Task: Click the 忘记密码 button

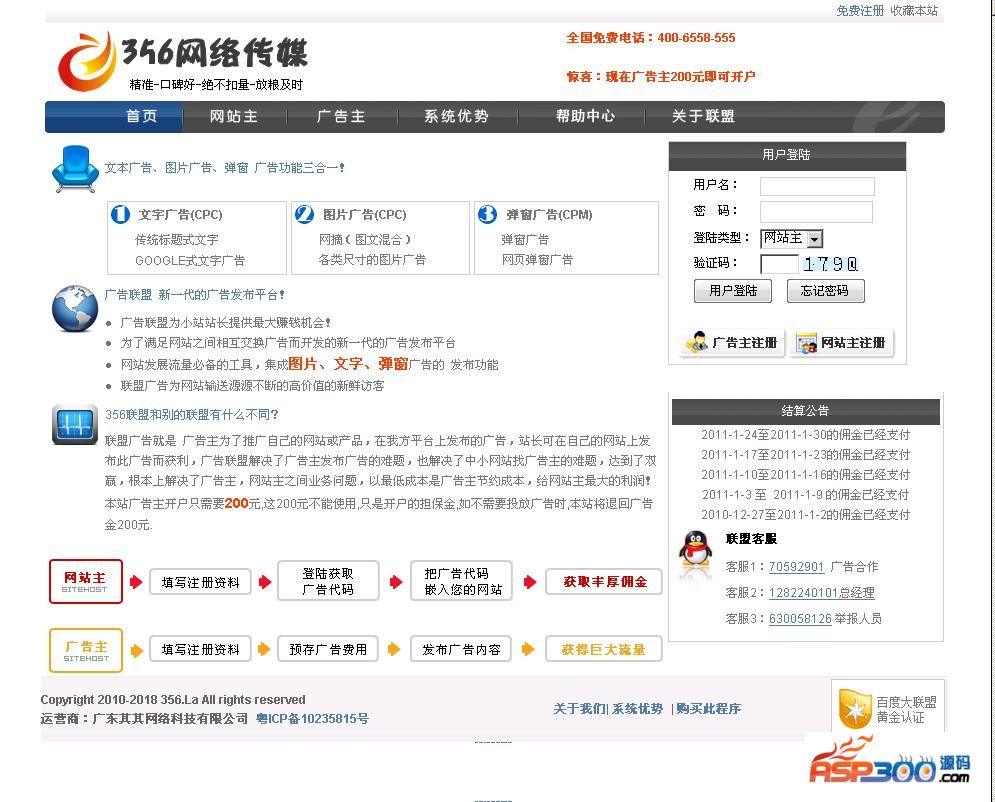Action: point(826,291)
